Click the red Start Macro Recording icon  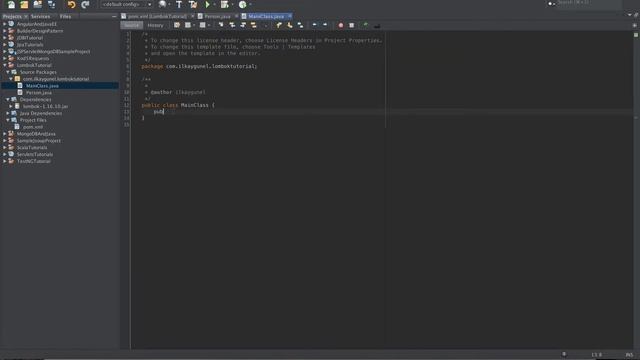[341, 25]
